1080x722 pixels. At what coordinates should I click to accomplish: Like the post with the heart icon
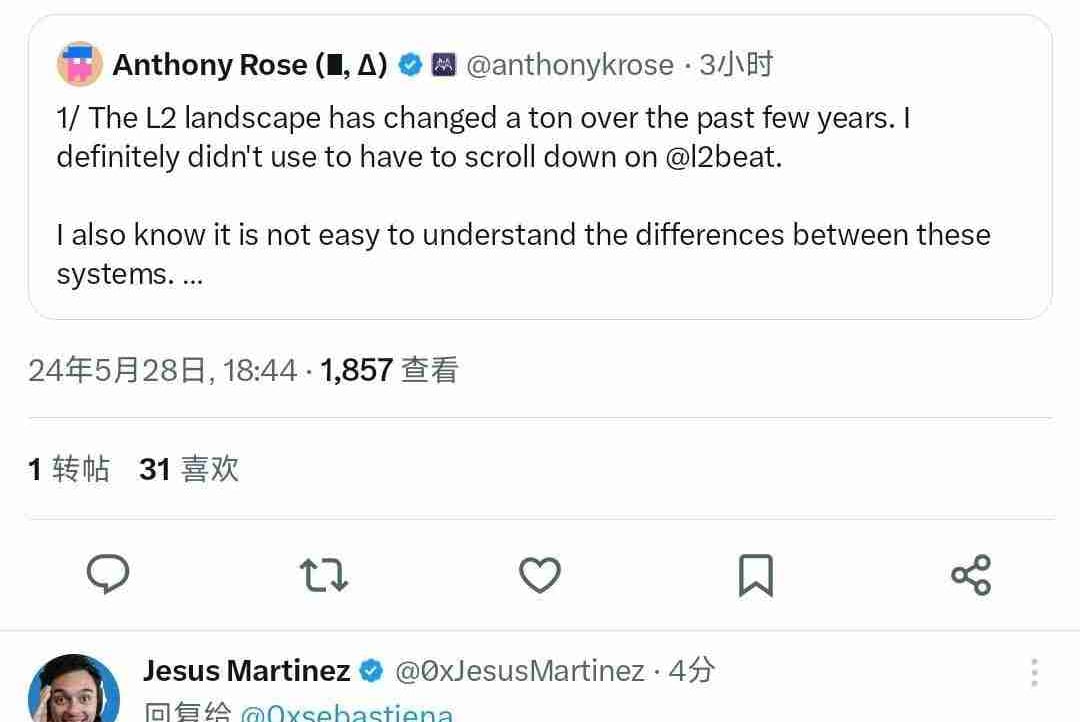coord(540,575)
